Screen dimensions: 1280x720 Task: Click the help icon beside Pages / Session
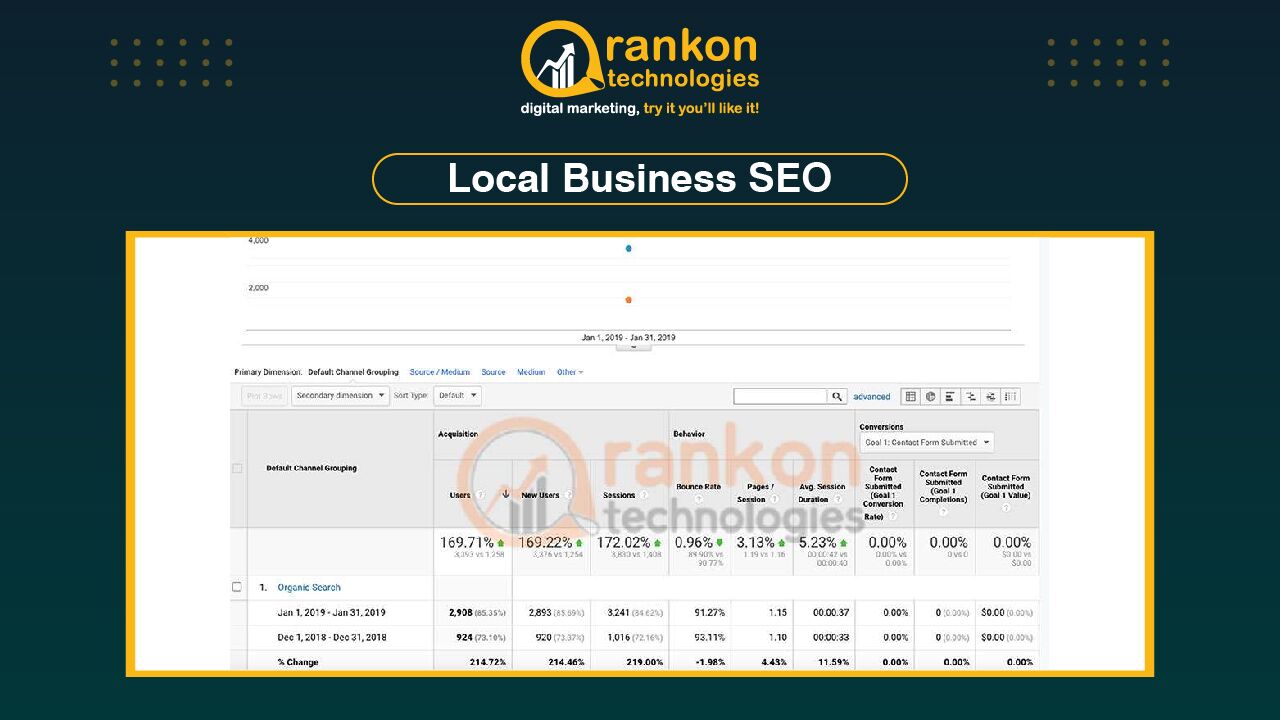coord(774,499)
